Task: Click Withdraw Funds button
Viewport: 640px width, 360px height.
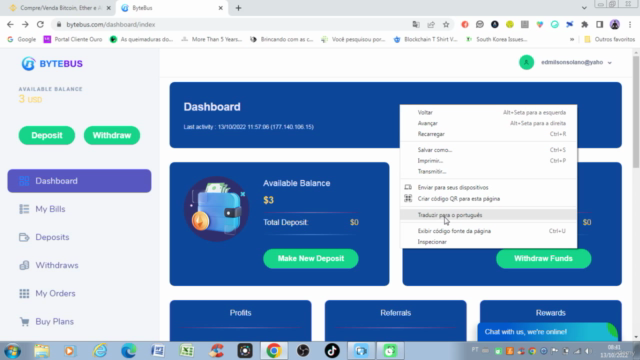Action: coord(543,258)
